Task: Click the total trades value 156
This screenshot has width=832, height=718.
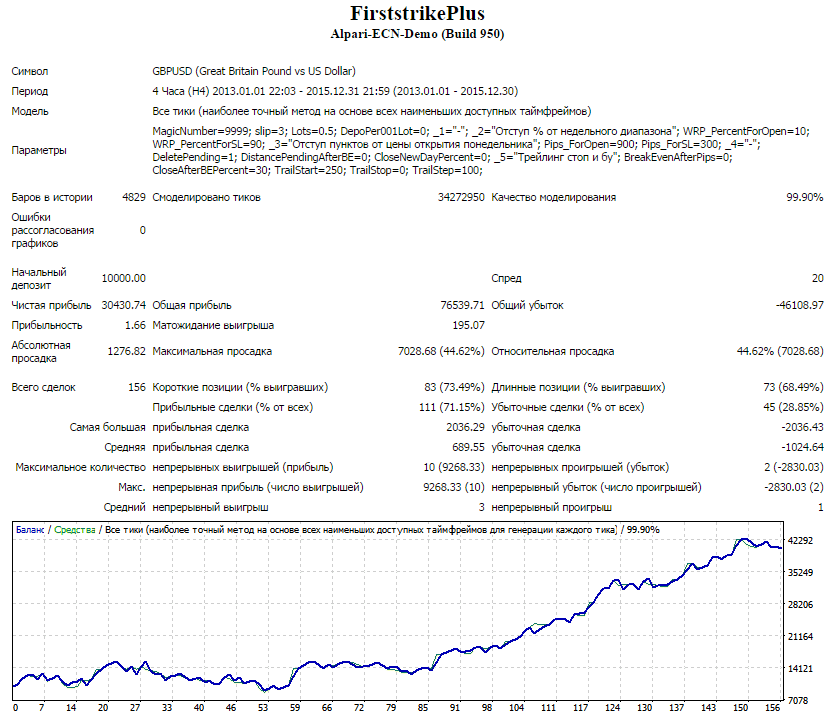Action: click(x=137, y=387)
